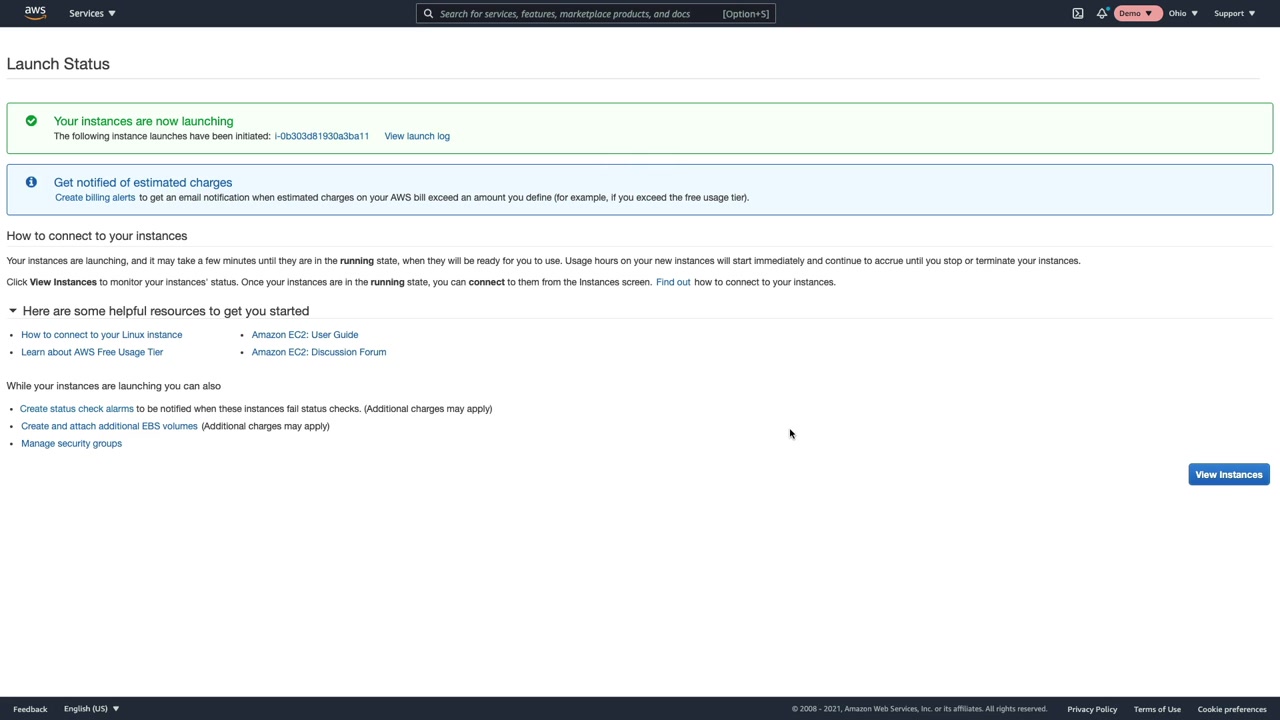Image resolution: width=1280 pixels, height=720 pixels.
Task: Manage security groups
Action: click(x=71, y=443)
